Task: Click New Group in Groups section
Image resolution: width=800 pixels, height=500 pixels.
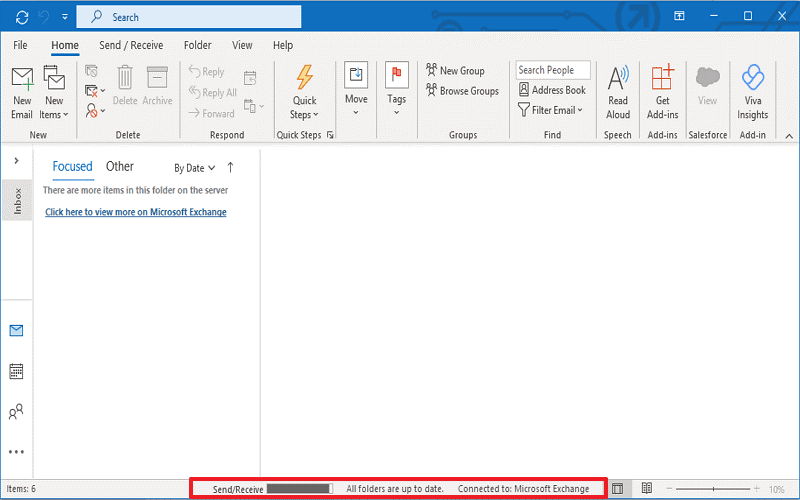Action: click(455, 70)
